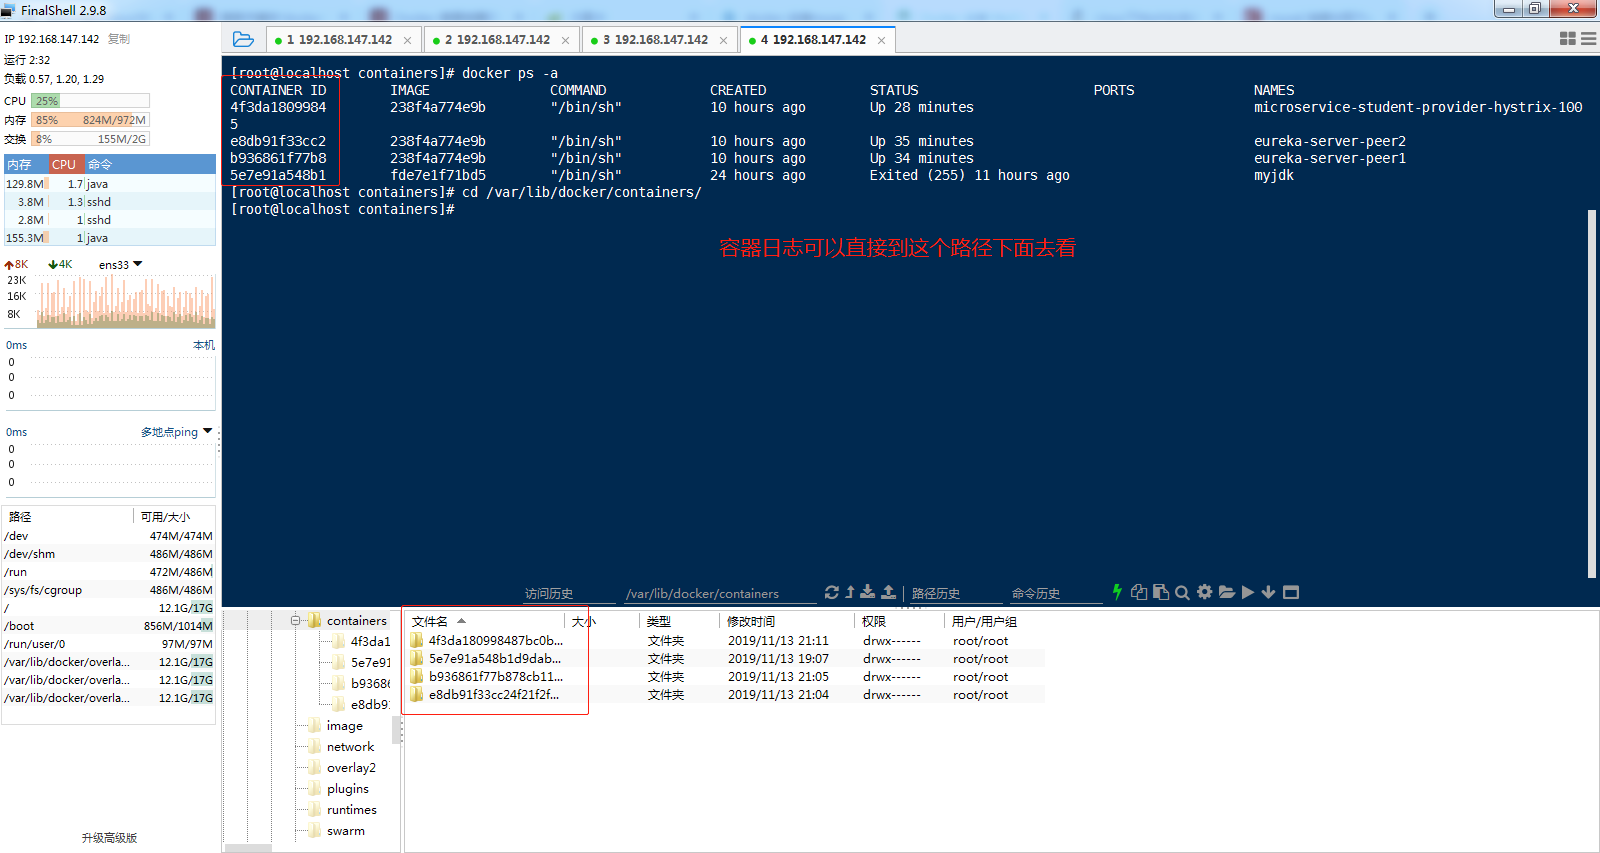Viewport: 1600px width, 853px height.
Task: Collapse the containers tree node
Action: pyautogui.click(x=296, y=620)
